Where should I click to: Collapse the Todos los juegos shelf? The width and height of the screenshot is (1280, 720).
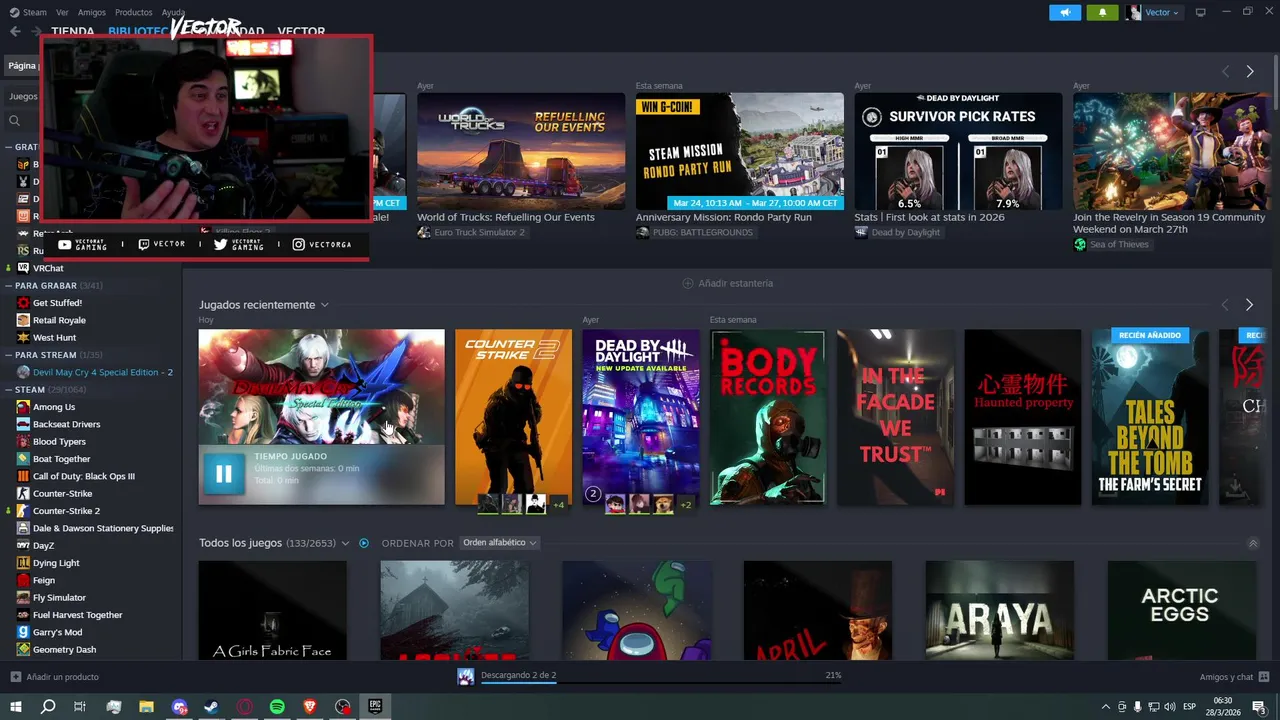click(1253, 543)
